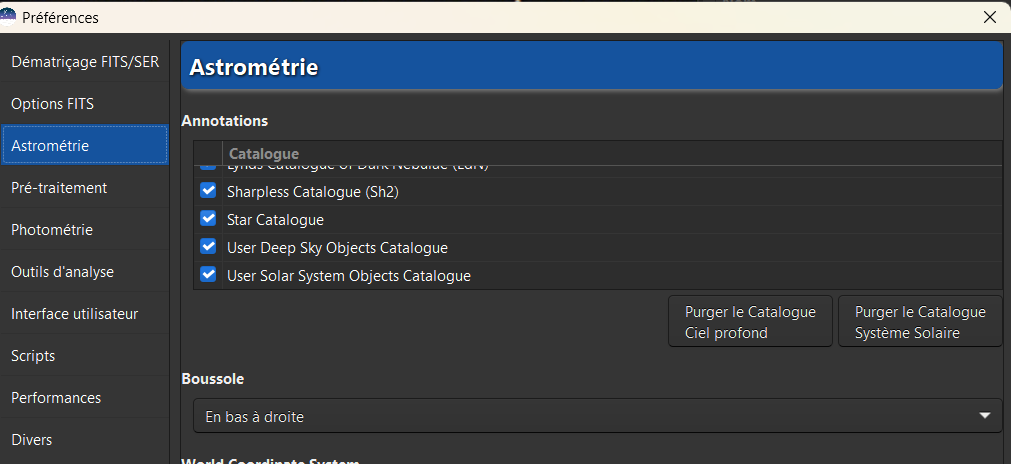The width and height of the screenshot is (1011, 464).
Task: Toggle the User Solar System Objects Catalogue checkbox
Action: pyautogui.click(x=208, y=275)
